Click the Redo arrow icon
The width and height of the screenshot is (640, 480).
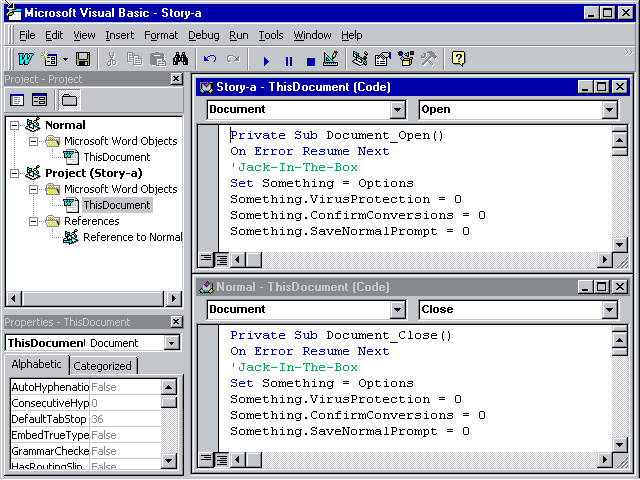(x=233, y=59)
